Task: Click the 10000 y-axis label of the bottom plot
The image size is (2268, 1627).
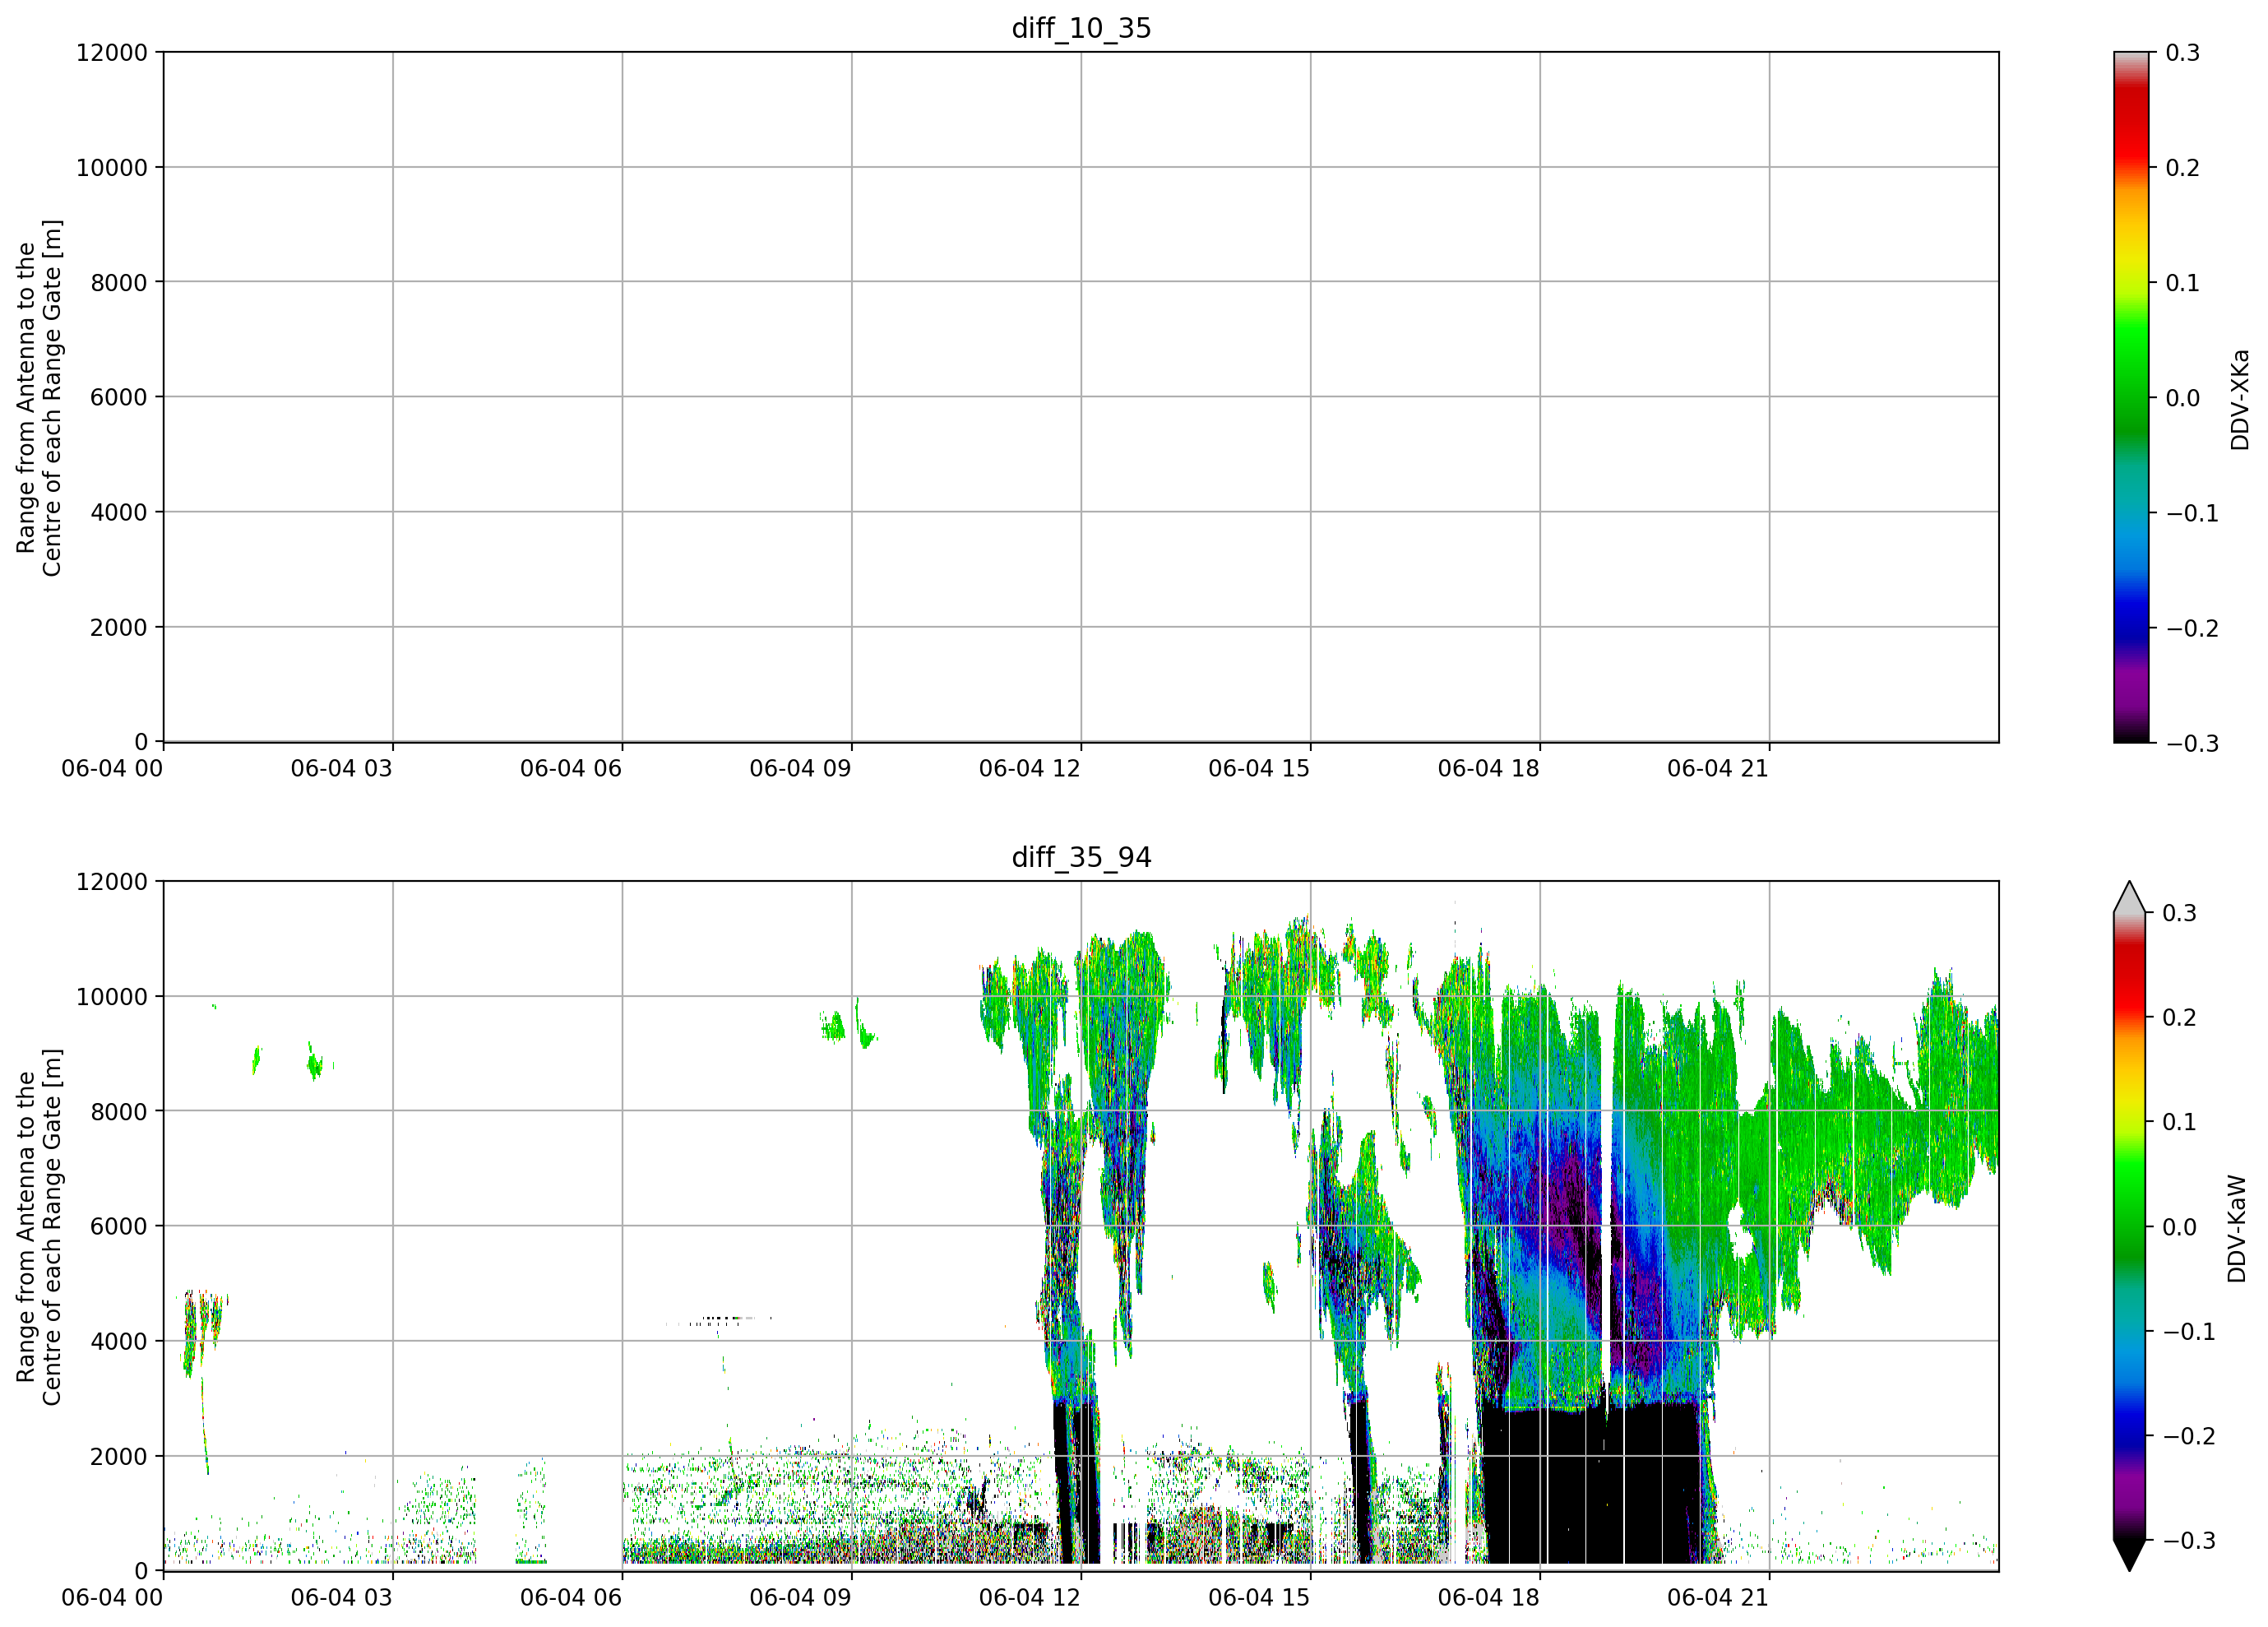Action: click(112, 997)
